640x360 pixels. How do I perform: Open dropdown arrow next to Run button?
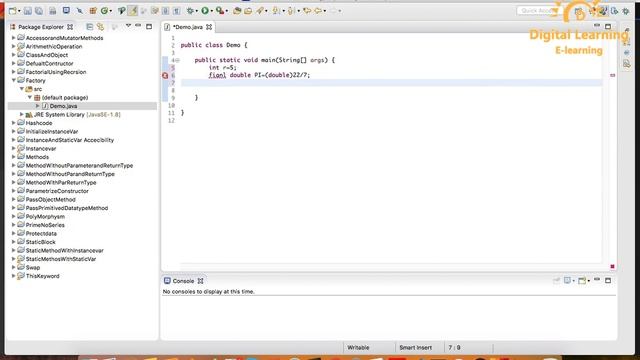point(211,11)
